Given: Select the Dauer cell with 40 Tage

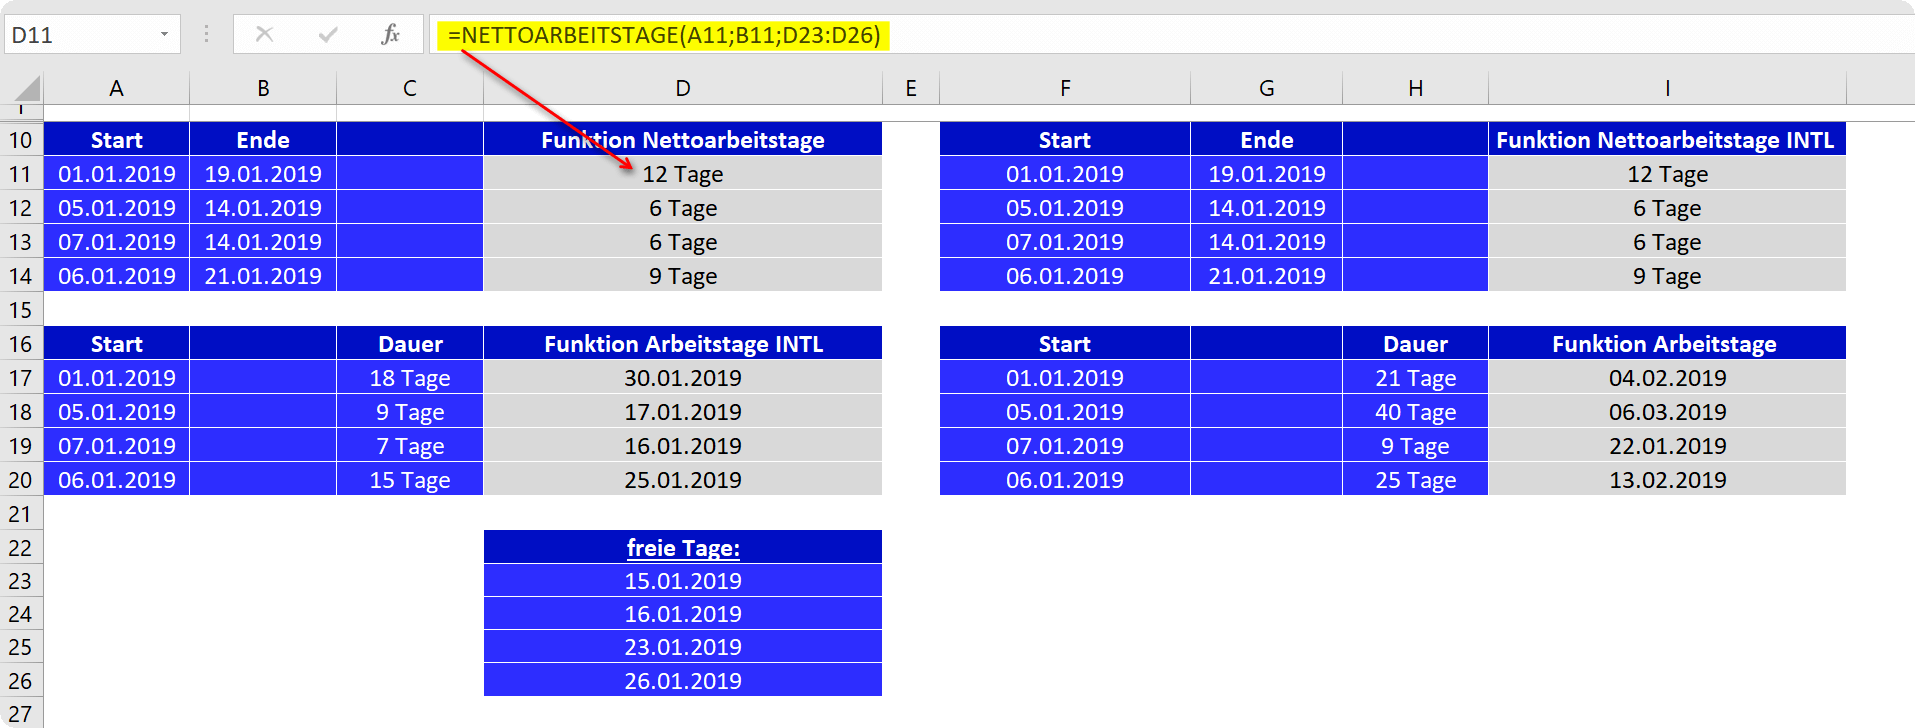Looking at the screenshot, I should [1415, 412].
